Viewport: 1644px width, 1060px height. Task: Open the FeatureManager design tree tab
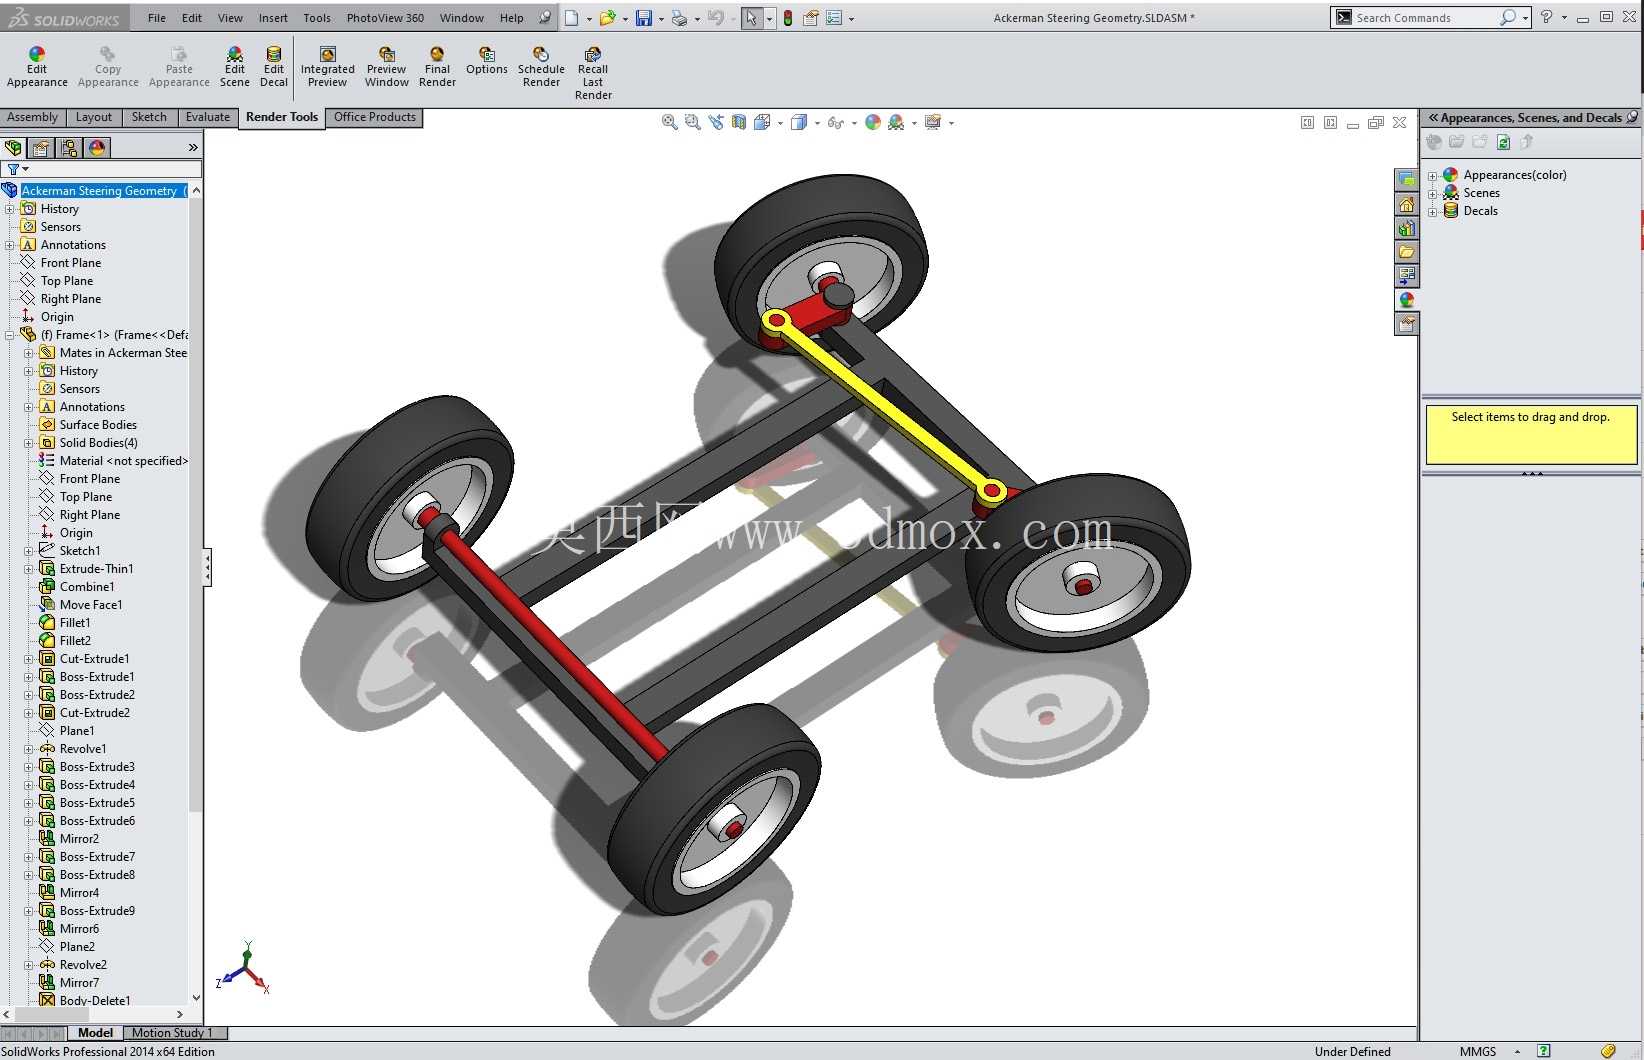pos(13,148)
